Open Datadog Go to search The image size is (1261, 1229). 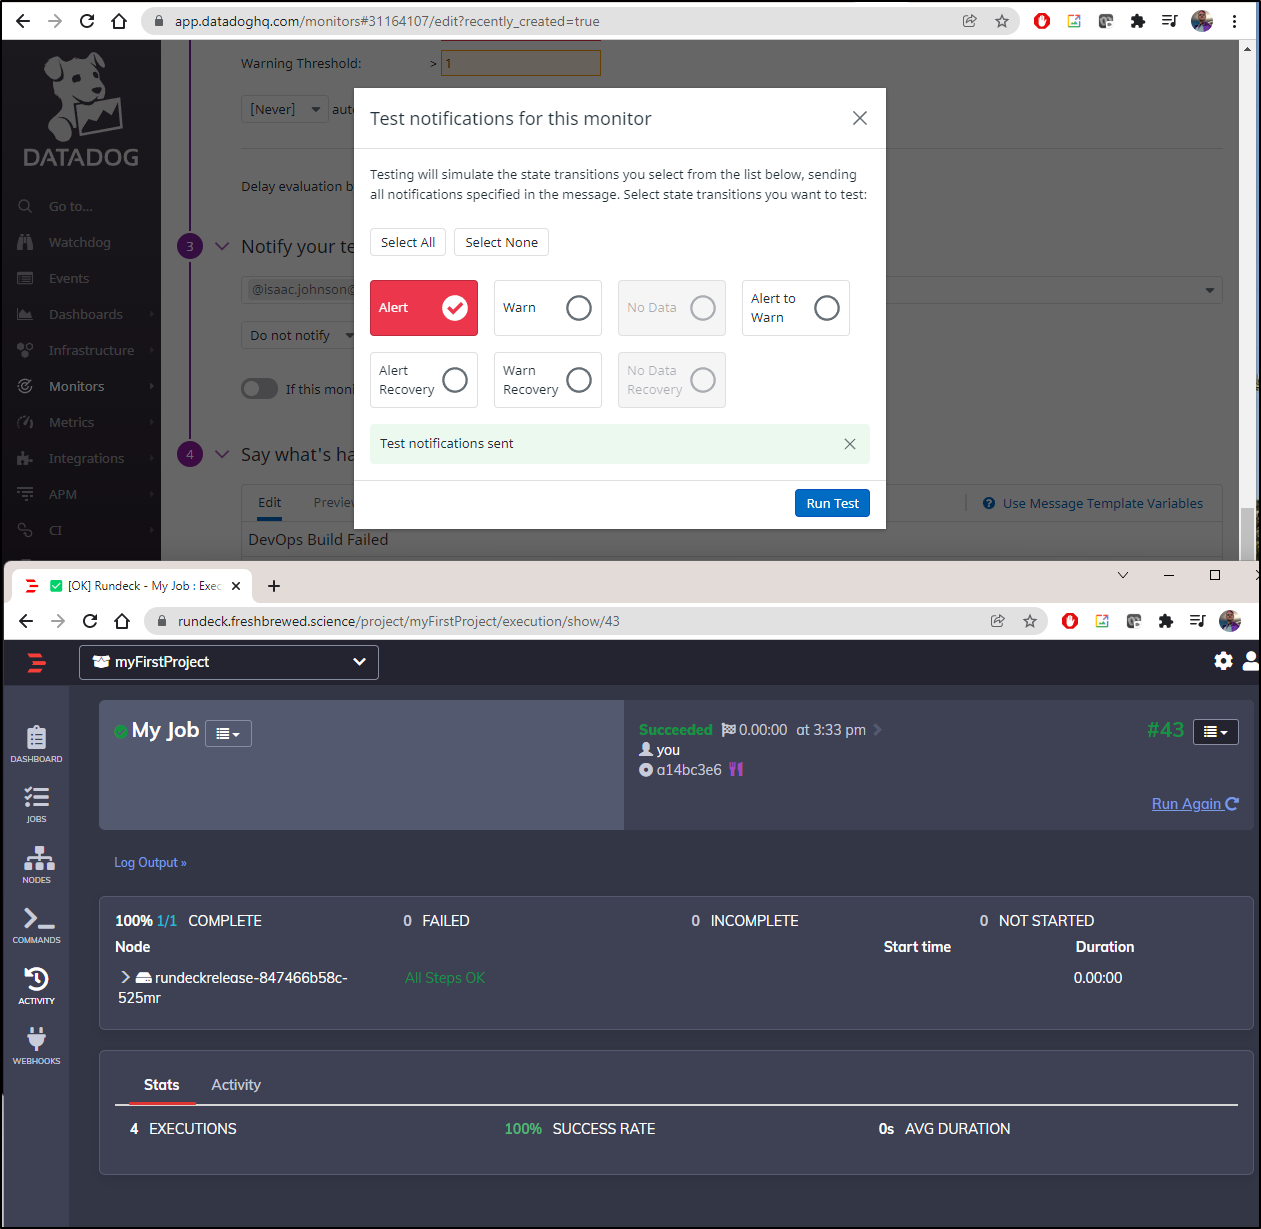coord(71,206)
